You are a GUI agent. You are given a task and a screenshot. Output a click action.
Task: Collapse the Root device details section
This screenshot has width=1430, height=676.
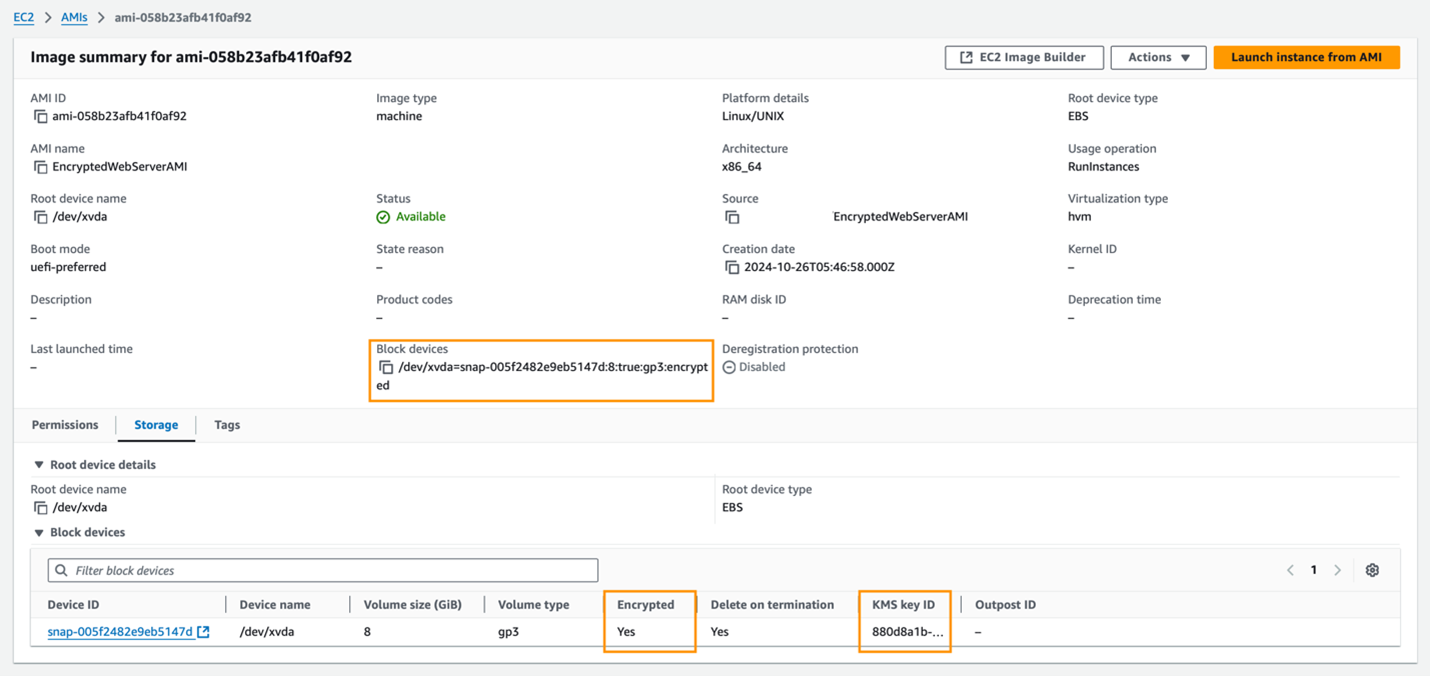click(39, 465)
